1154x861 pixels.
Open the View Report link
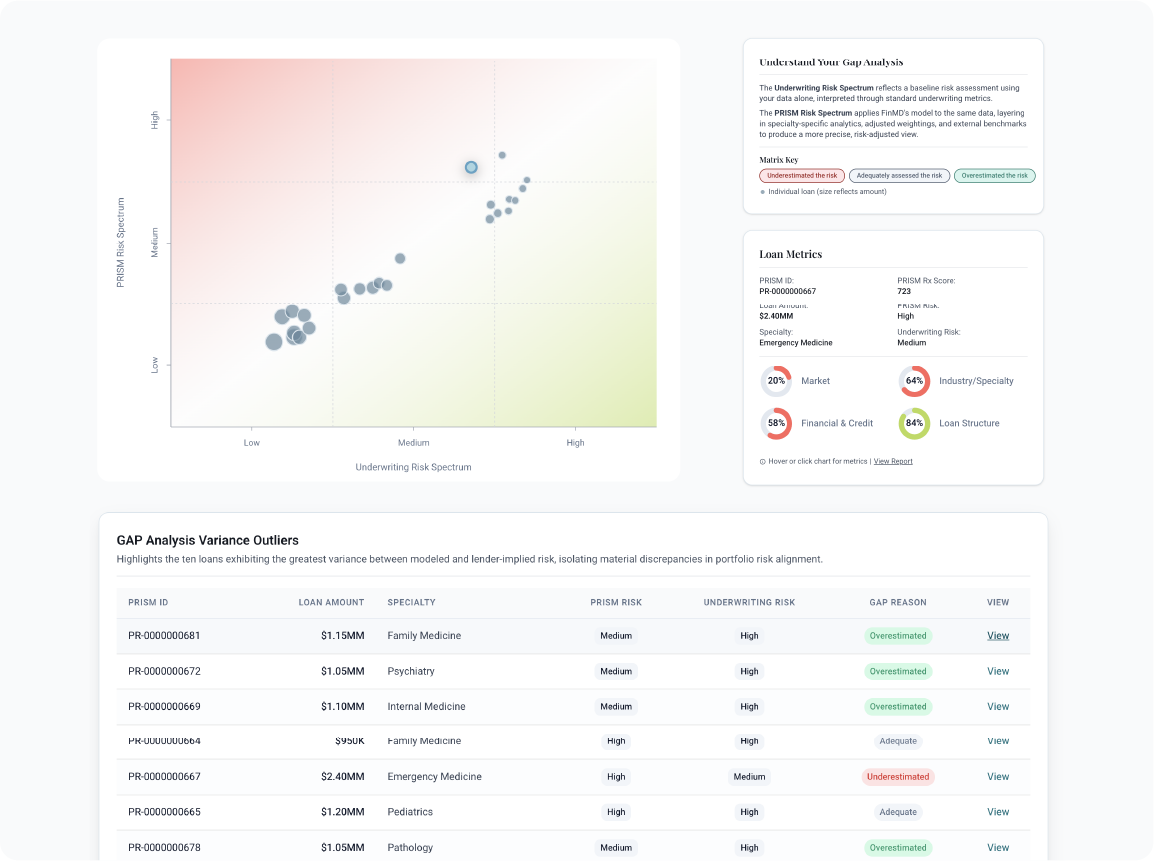893,461
